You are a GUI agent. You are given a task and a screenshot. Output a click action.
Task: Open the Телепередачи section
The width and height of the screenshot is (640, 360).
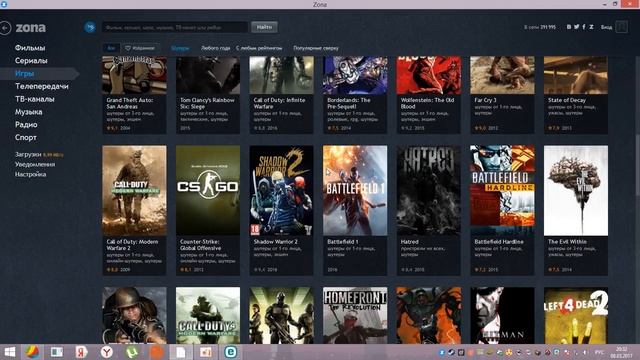point(42,86)
